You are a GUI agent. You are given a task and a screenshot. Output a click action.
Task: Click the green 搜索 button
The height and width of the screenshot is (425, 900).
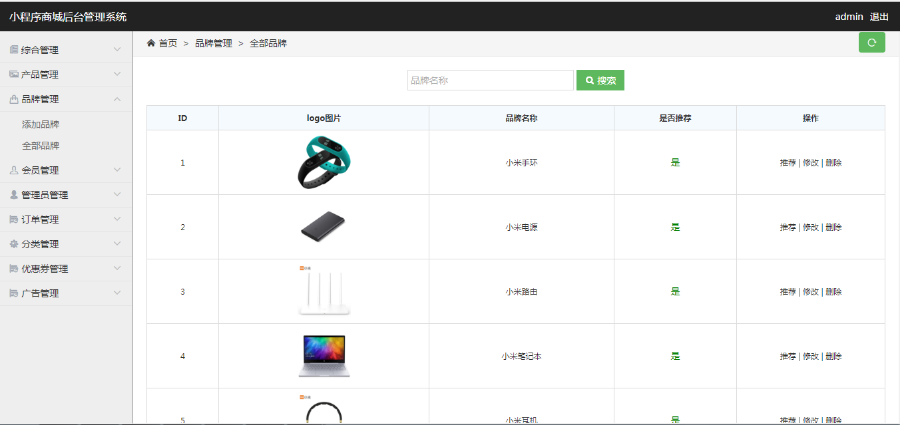coord(600,80)
